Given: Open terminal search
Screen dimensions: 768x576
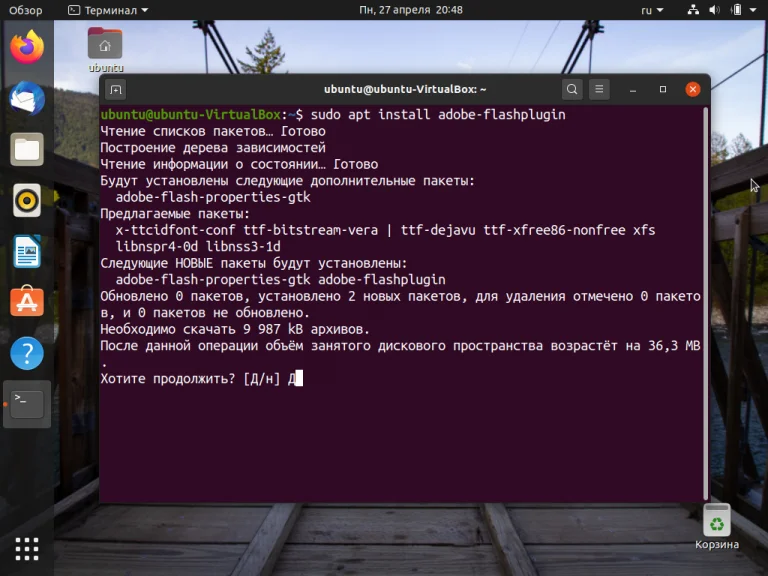Looking at the screenshot, I should pos(572,89).
